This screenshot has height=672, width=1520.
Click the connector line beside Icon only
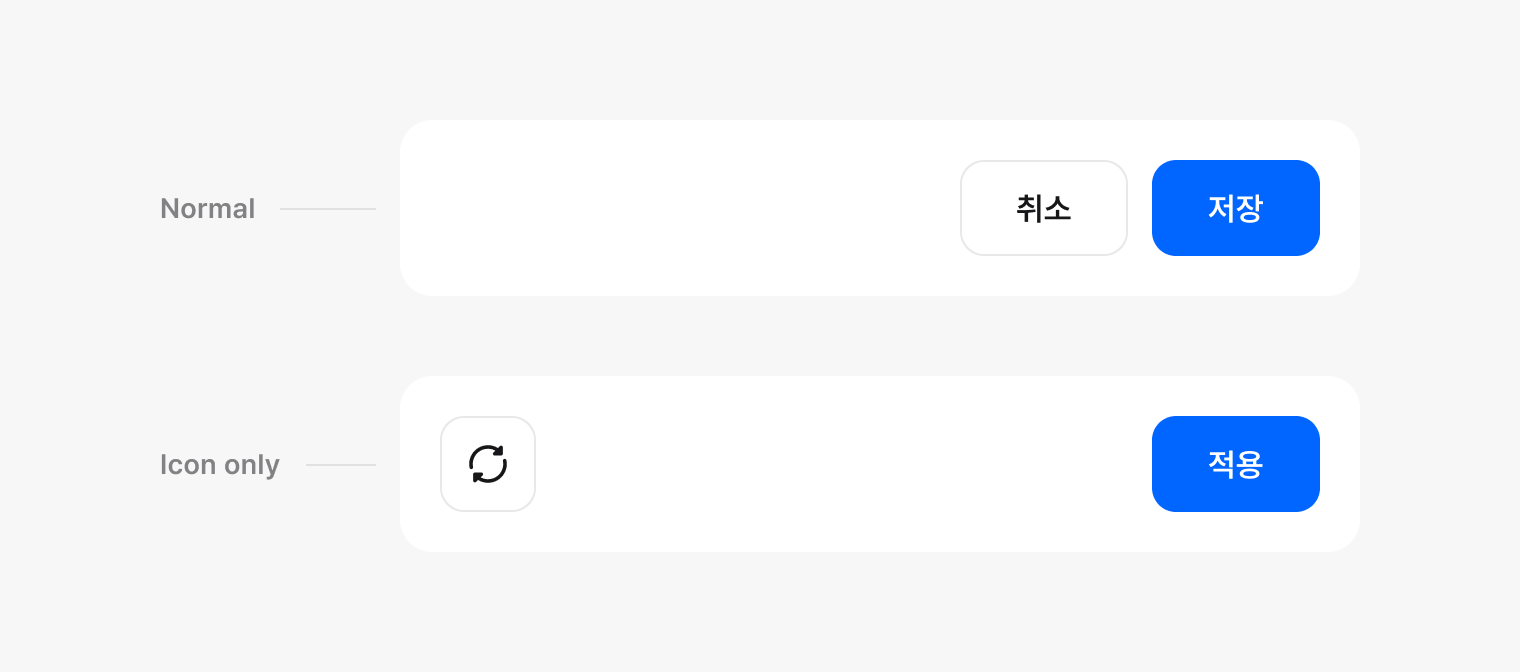point(341,465)
